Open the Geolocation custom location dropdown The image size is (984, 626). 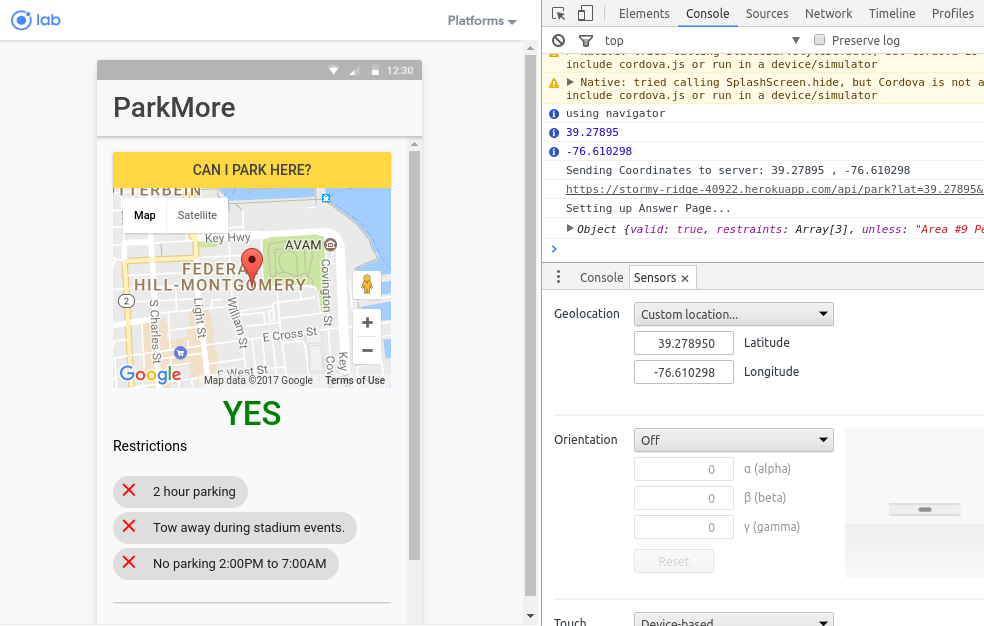pos(733,314)
